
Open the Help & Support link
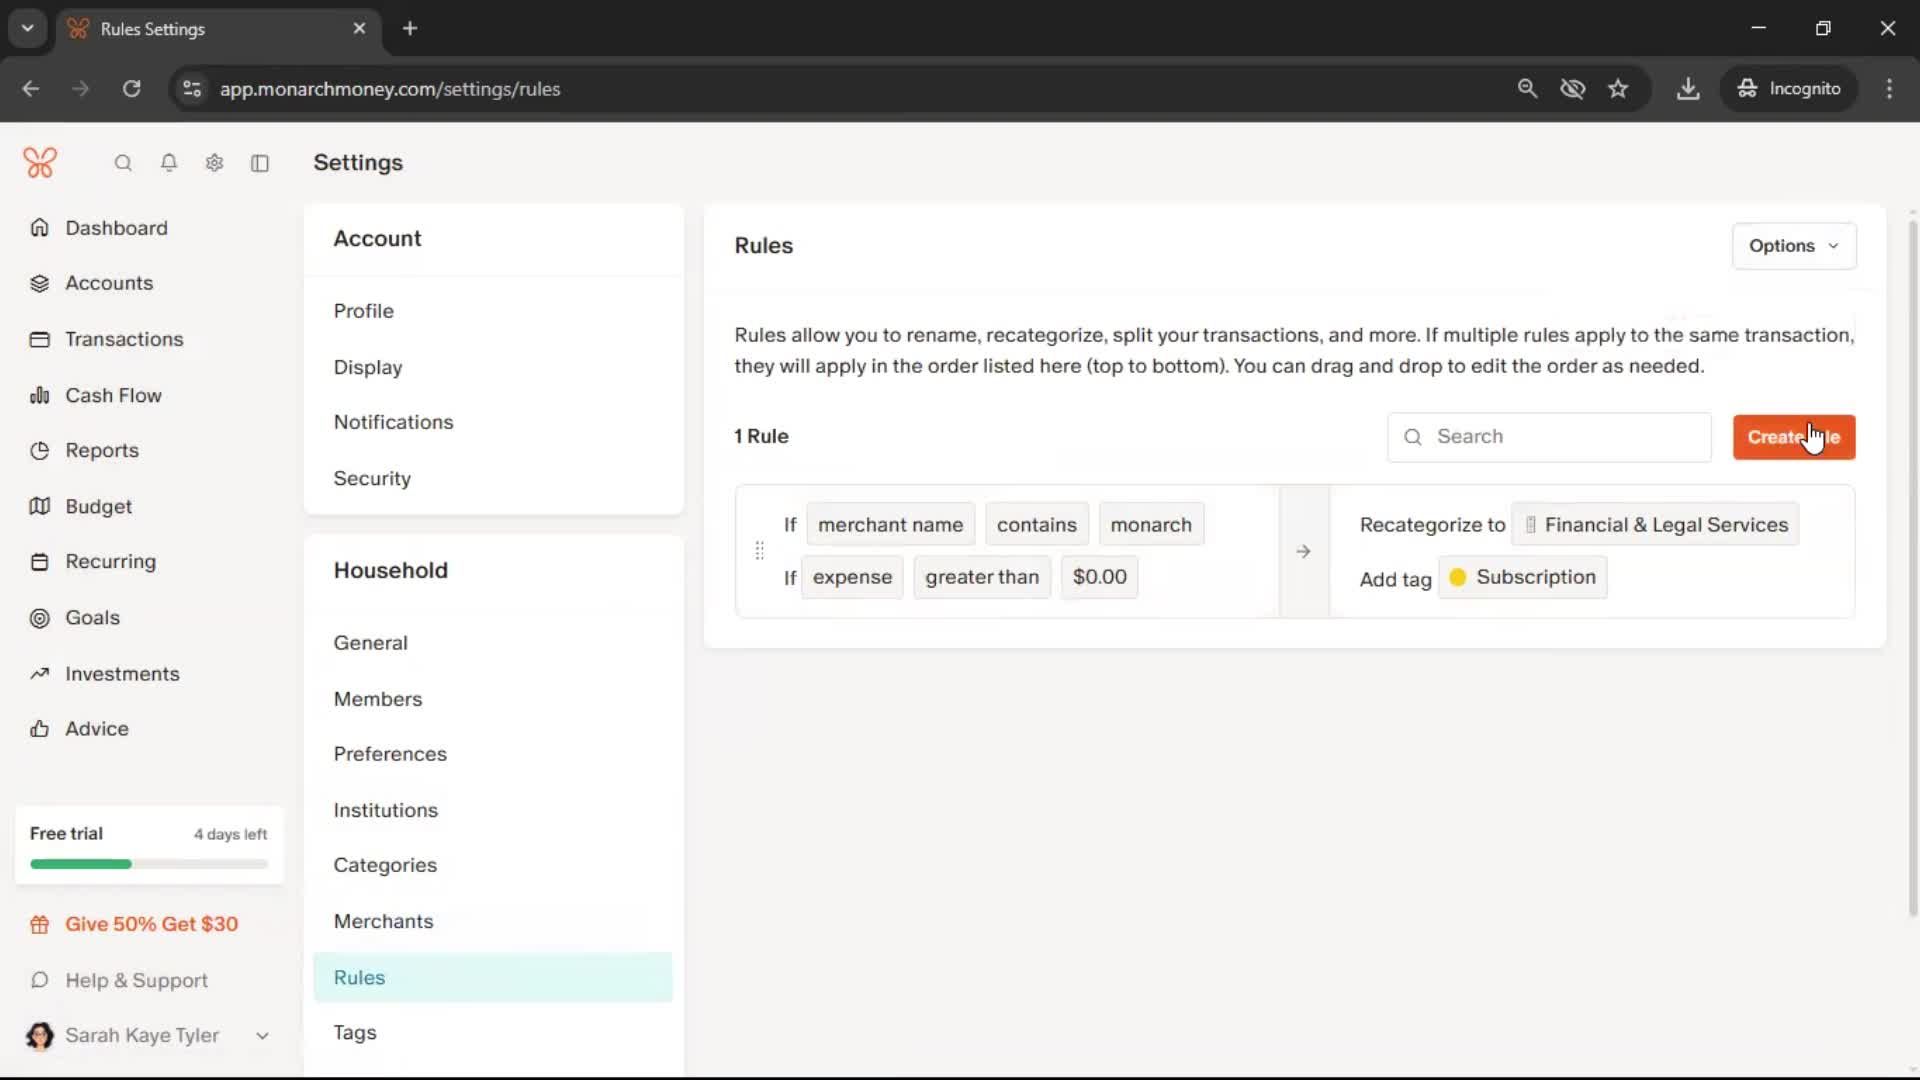[136, 981]
